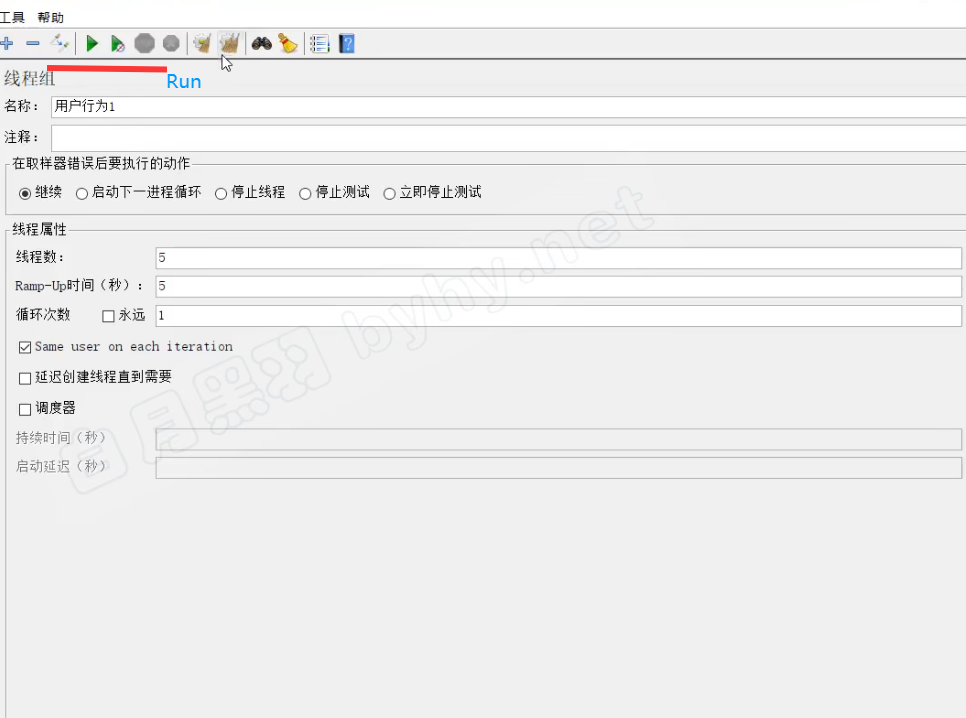Enable the 调度器 checkbox

pyautogui.click(x=25, y=409)
